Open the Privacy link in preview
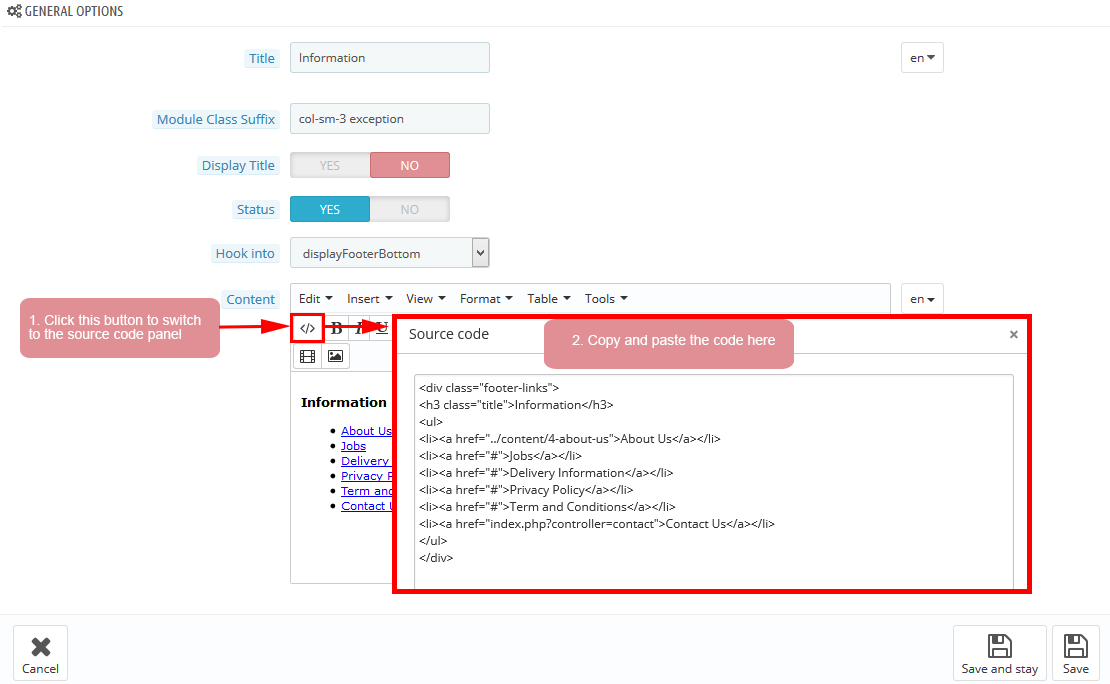The image size is (1110, 684). point(366,476)
